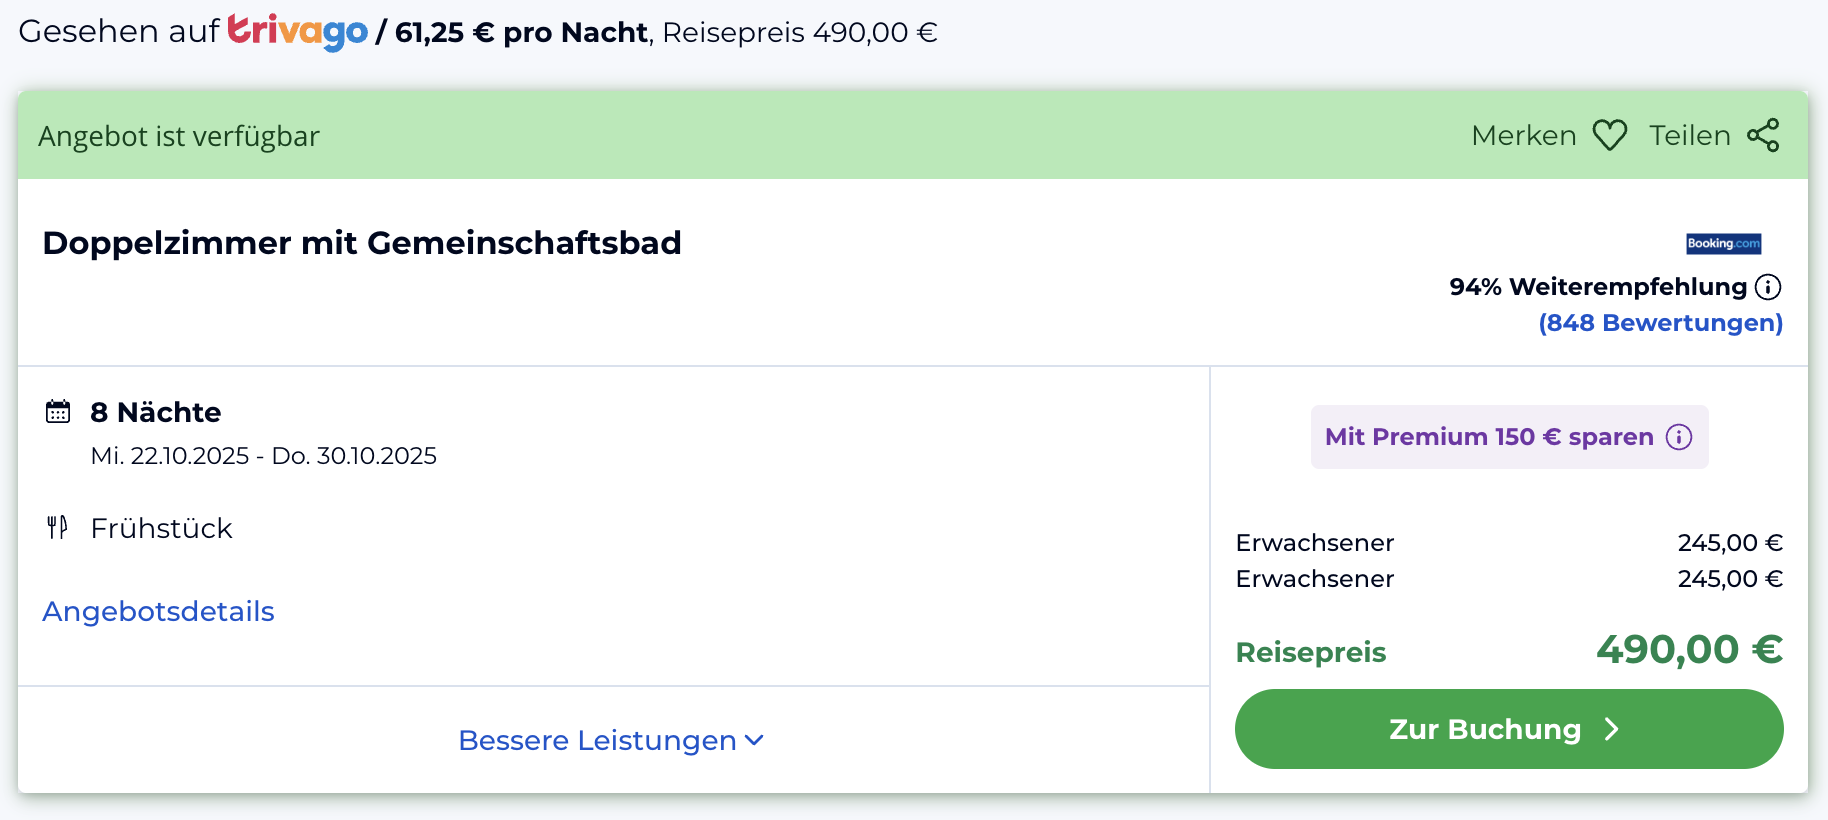Click the trivago logo

click(x=297, y=31)
